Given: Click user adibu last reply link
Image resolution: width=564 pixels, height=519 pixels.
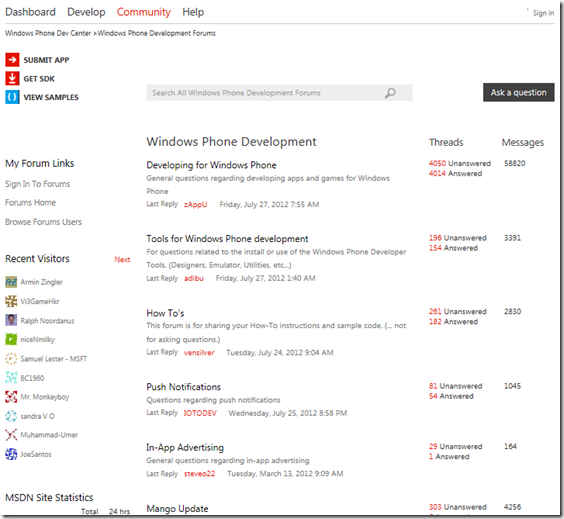Looking at the screenshot, I should click(194, 278).
